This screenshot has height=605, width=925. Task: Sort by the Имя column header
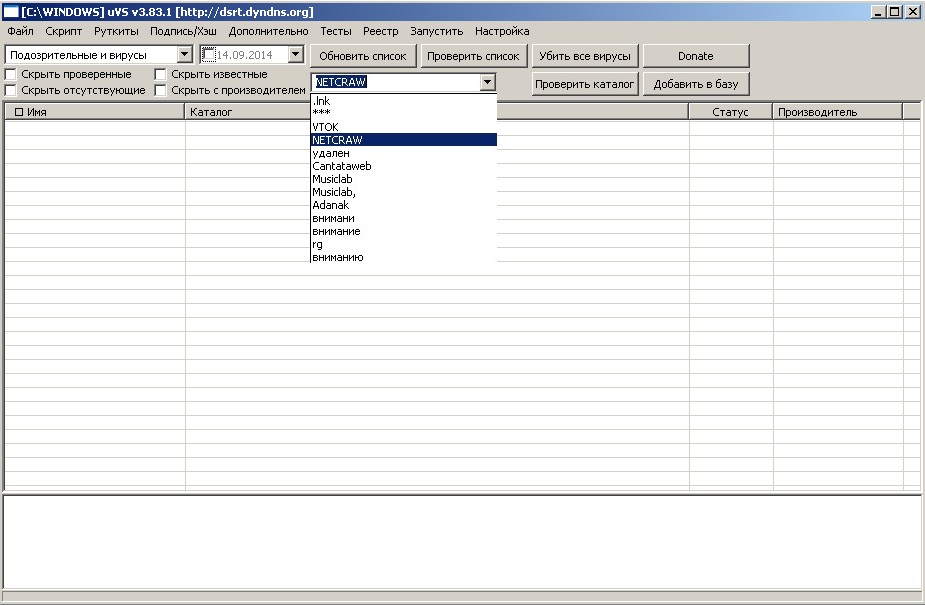[94, 111]
